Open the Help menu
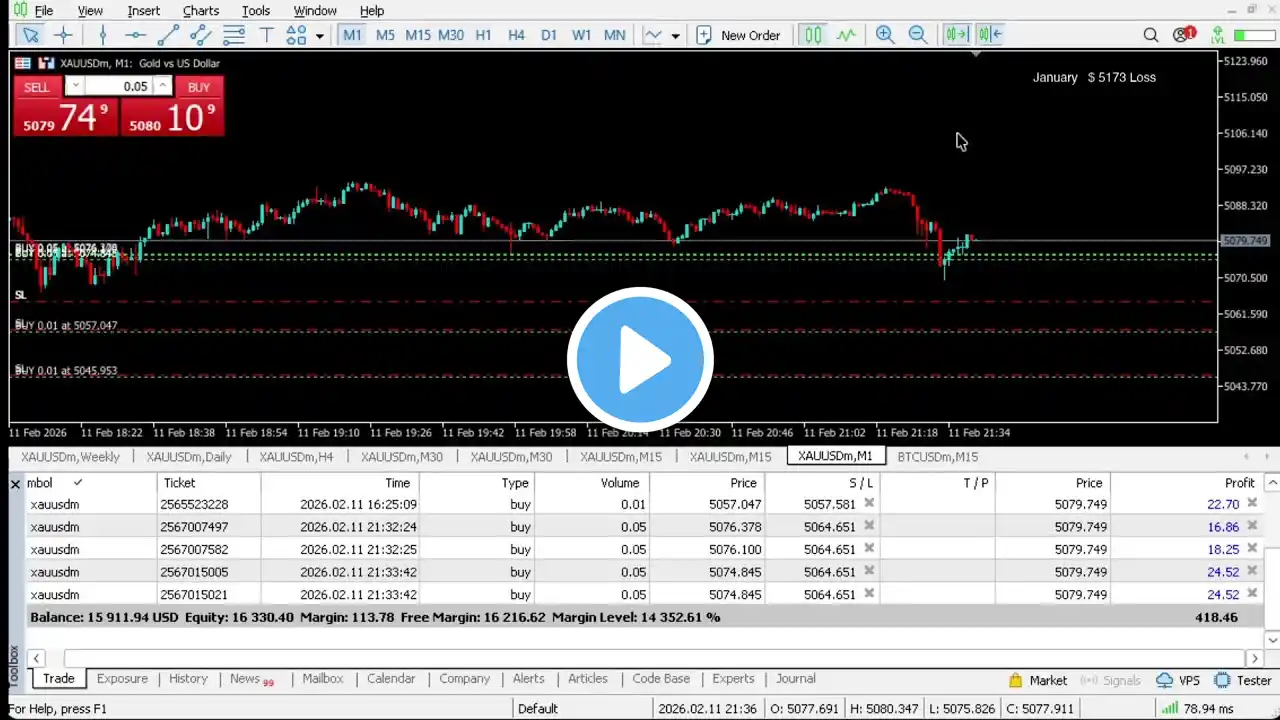 pyautogui.click(x=372, y=10)
